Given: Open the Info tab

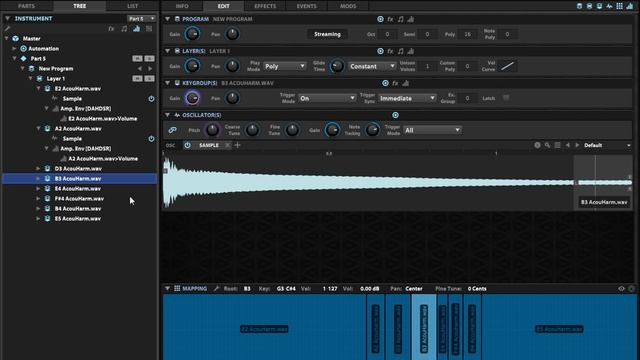Looking at the screenshot, I should pos(182,6).
